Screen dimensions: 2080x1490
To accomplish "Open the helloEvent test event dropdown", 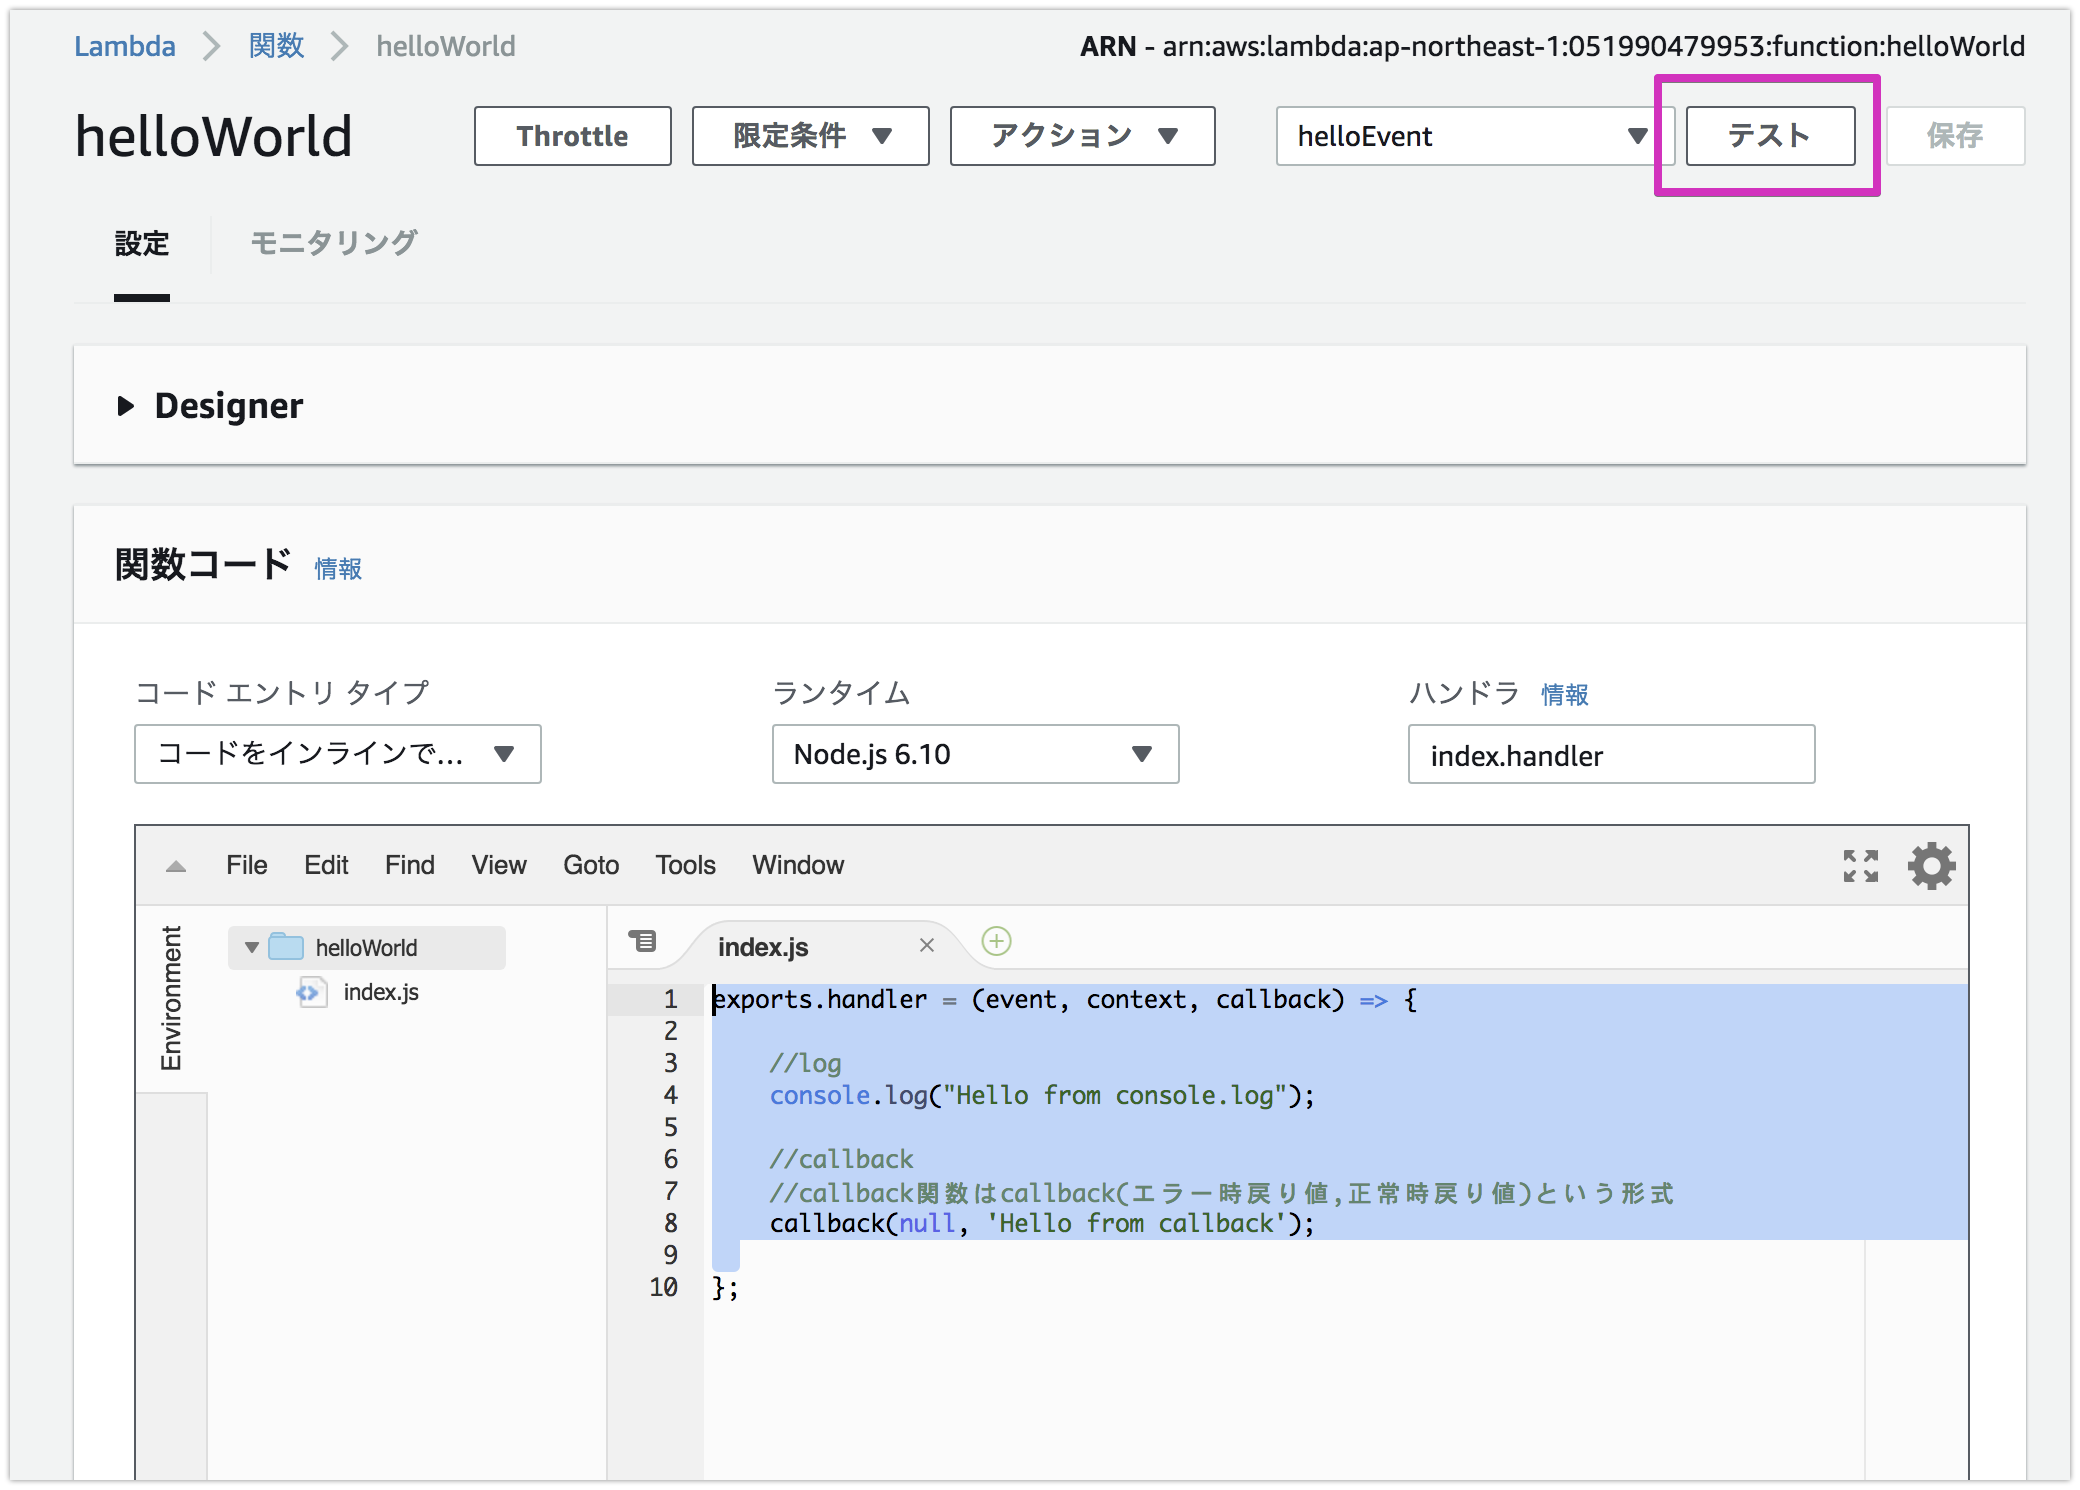I will click(x=1471, y=136).
